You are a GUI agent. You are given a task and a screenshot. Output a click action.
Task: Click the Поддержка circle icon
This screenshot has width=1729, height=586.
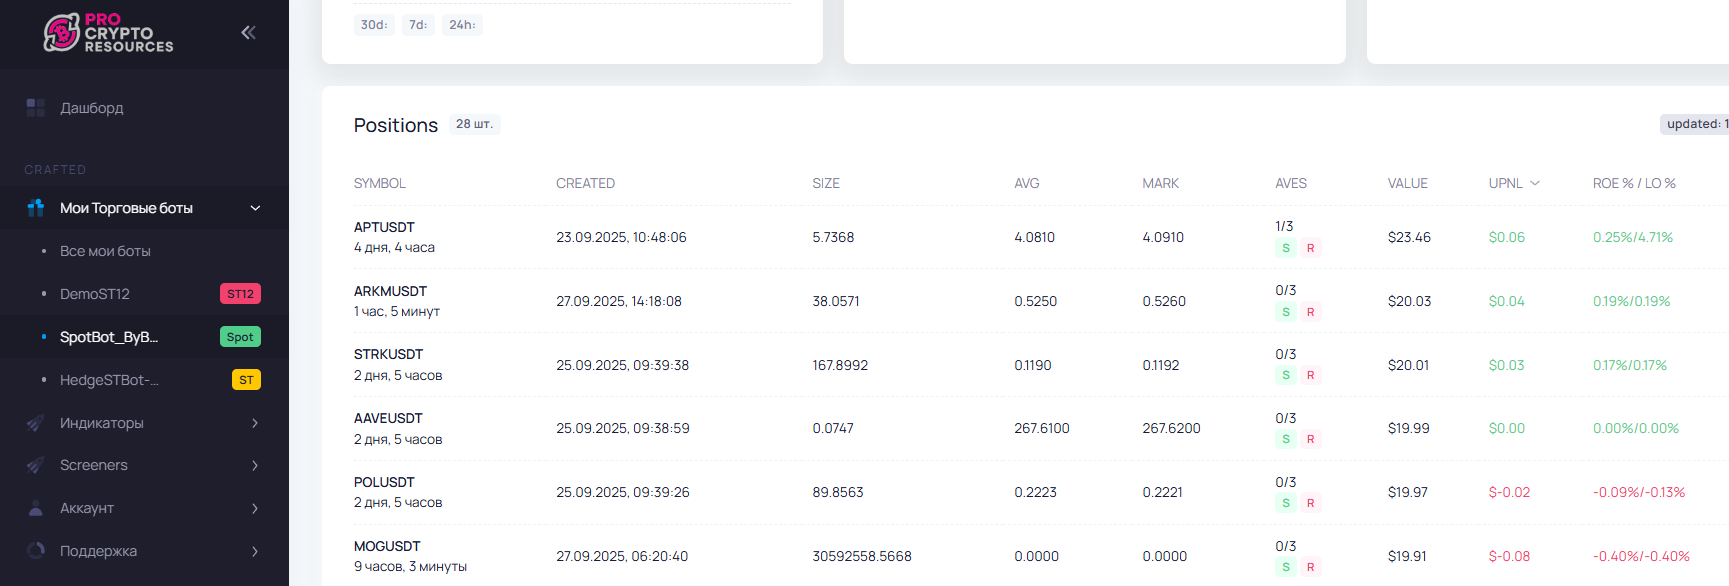(x=36, y=551)
